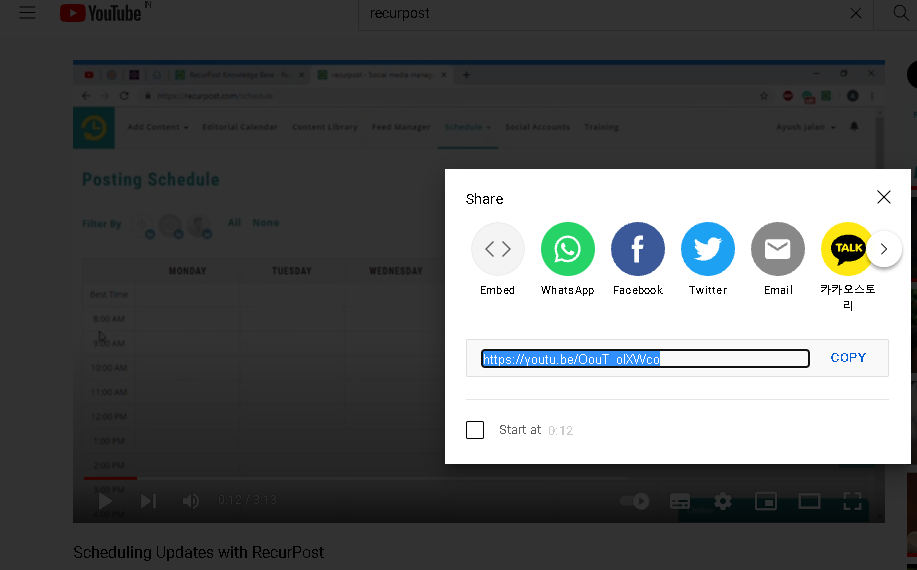Screen dimensions: 917x570
Task: Close the Share dialog
Action: point(884,197)
